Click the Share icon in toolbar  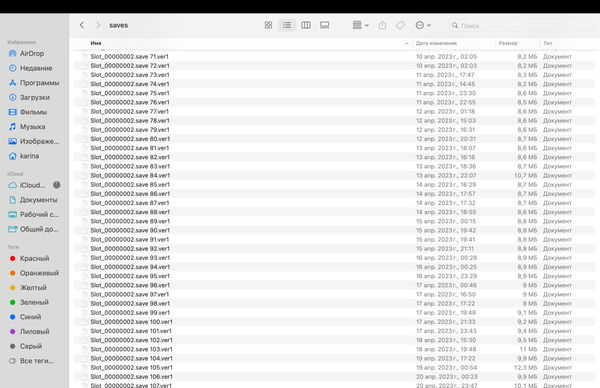pos(382,25)
